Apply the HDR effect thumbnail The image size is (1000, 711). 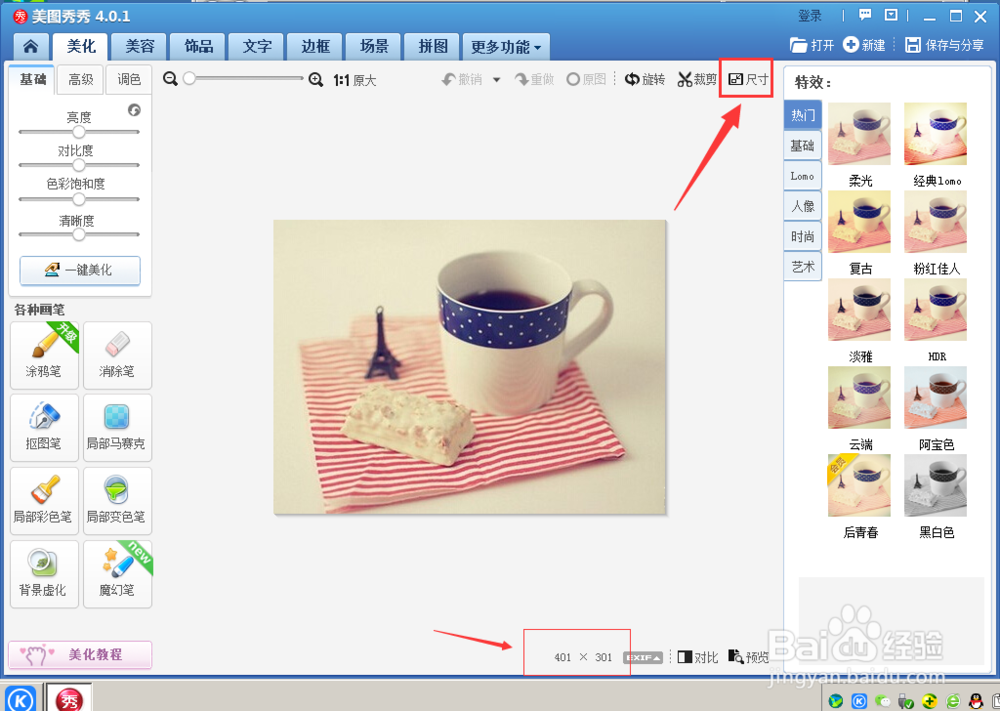[935, 309]
